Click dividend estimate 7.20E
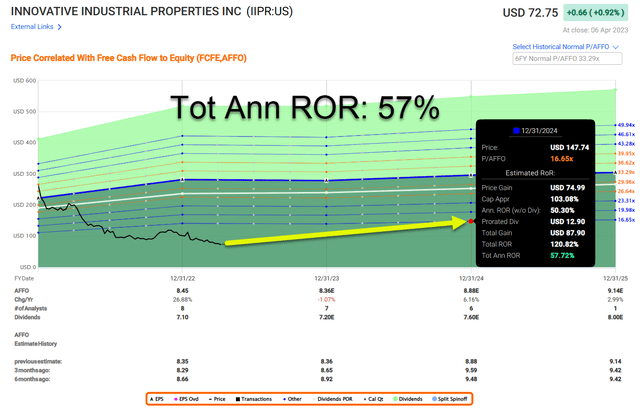 coord(327,317)
